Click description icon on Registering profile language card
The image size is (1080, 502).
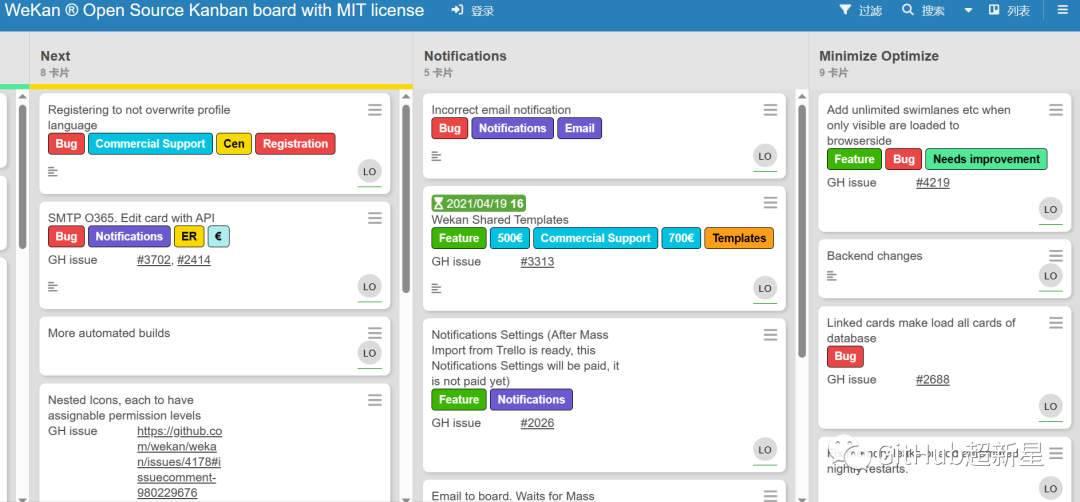[x=53, y=171]
